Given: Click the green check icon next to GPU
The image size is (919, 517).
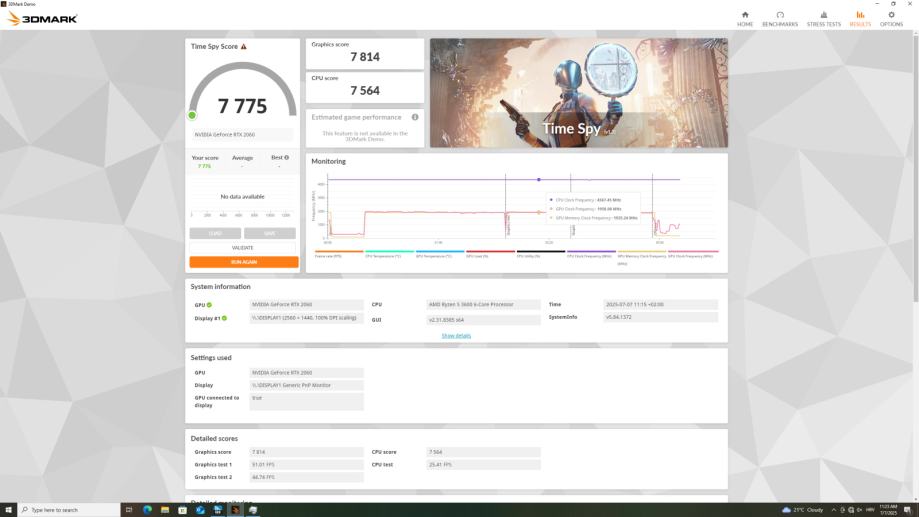Looking at the screenshot, I should tap(209, 305).
